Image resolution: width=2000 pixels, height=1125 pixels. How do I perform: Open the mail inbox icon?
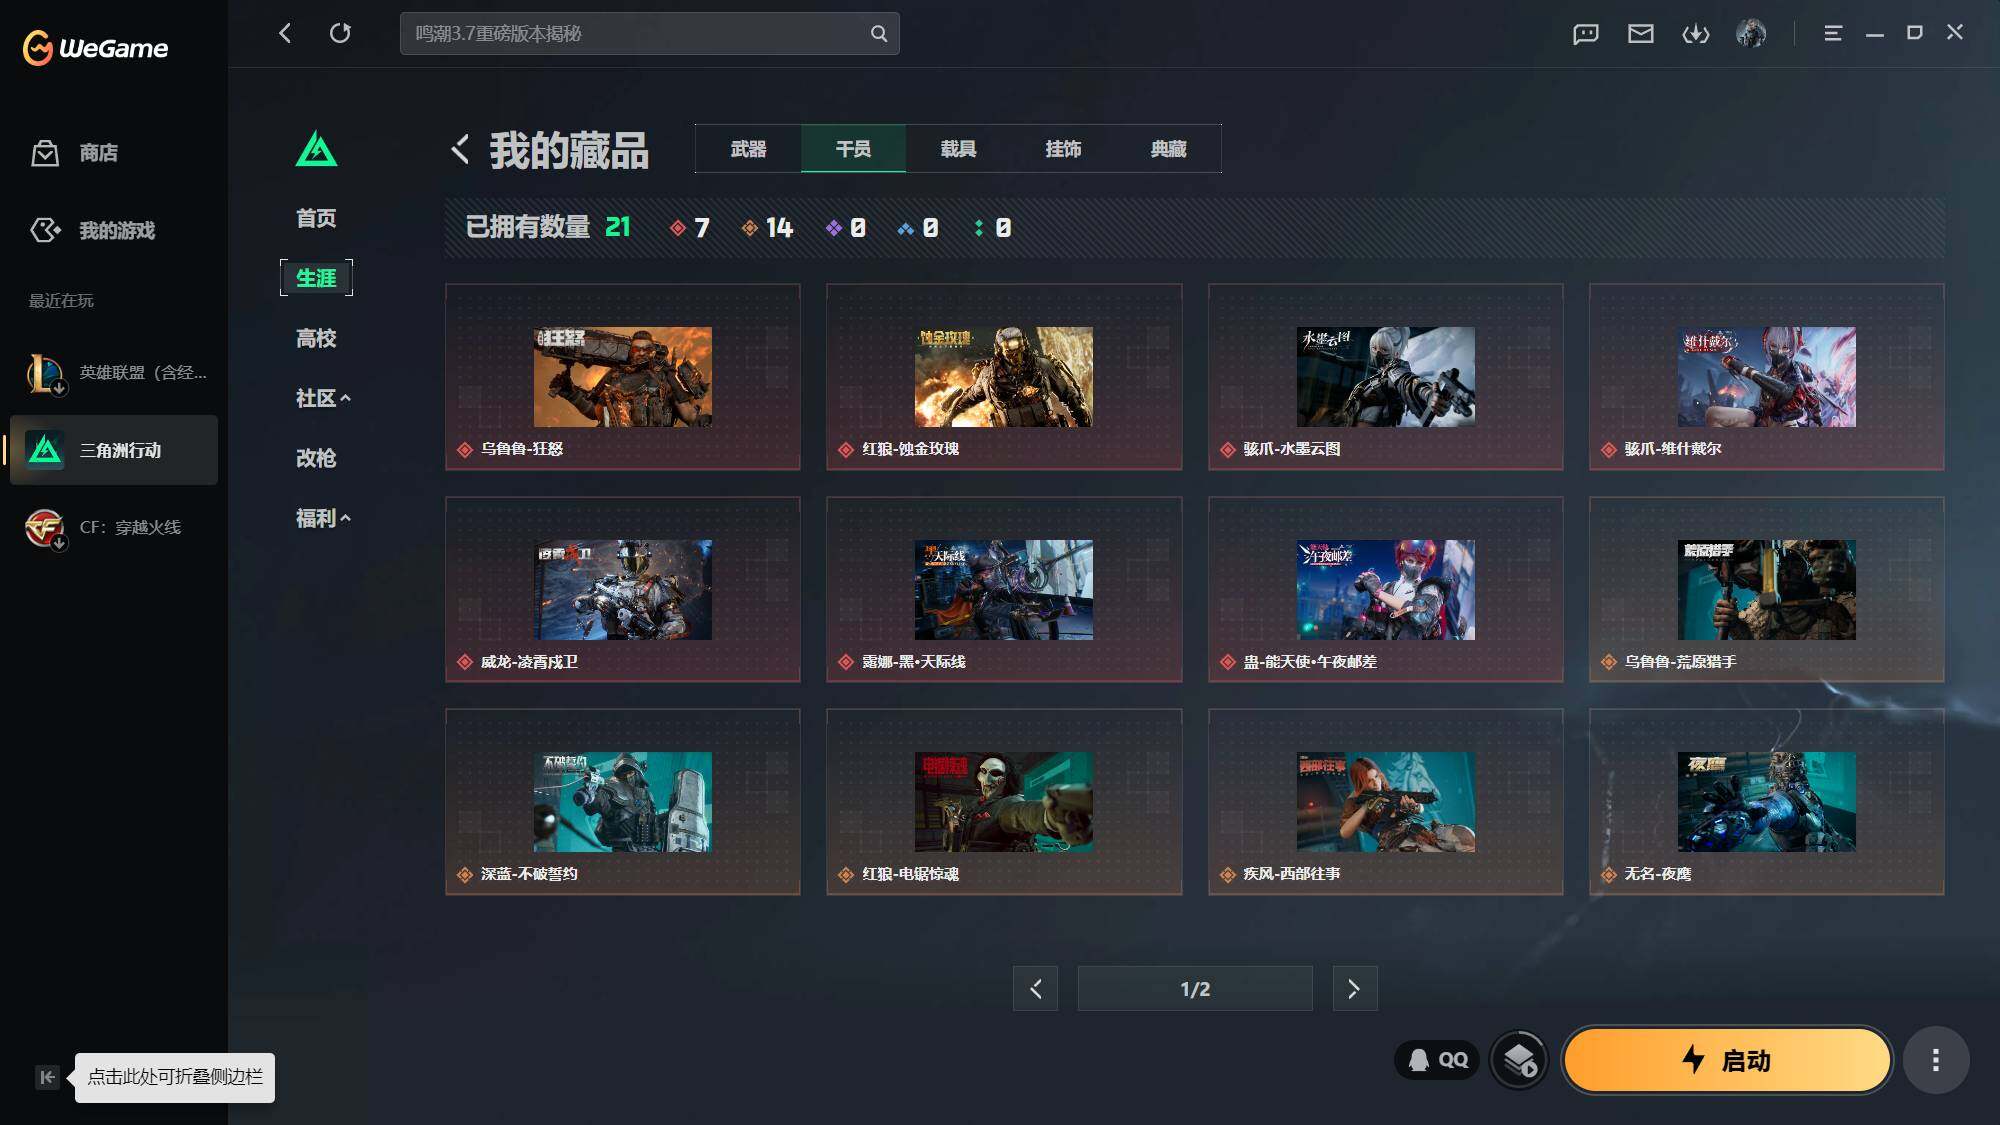point(1641,34)
